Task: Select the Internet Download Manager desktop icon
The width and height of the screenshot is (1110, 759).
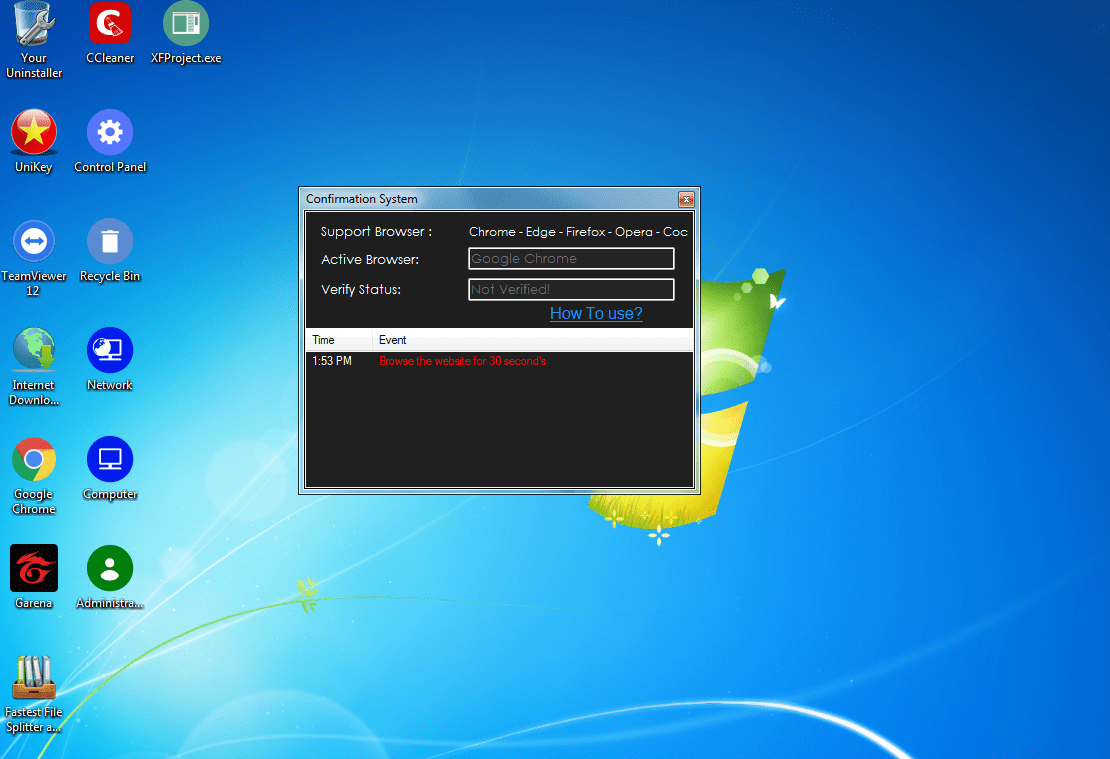Action: (x=33, y=367)
